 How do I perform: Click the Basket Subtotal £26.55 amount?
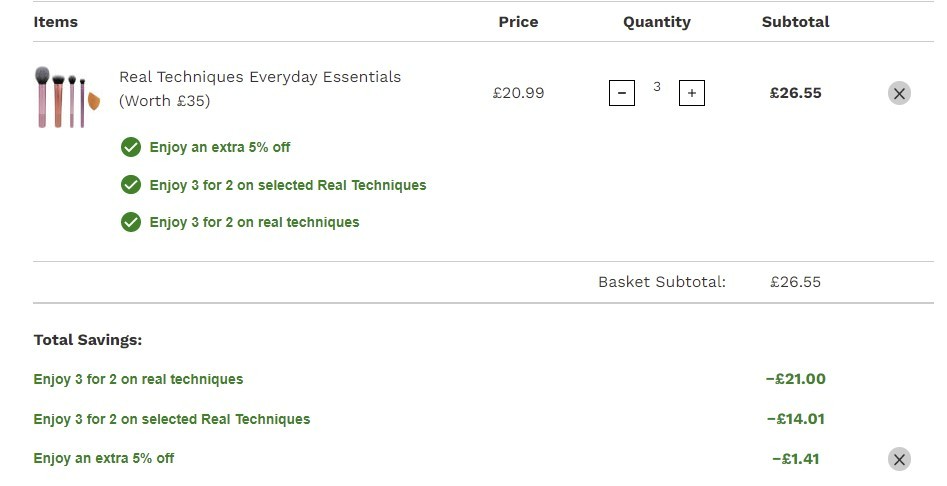[x=795, y=282]
